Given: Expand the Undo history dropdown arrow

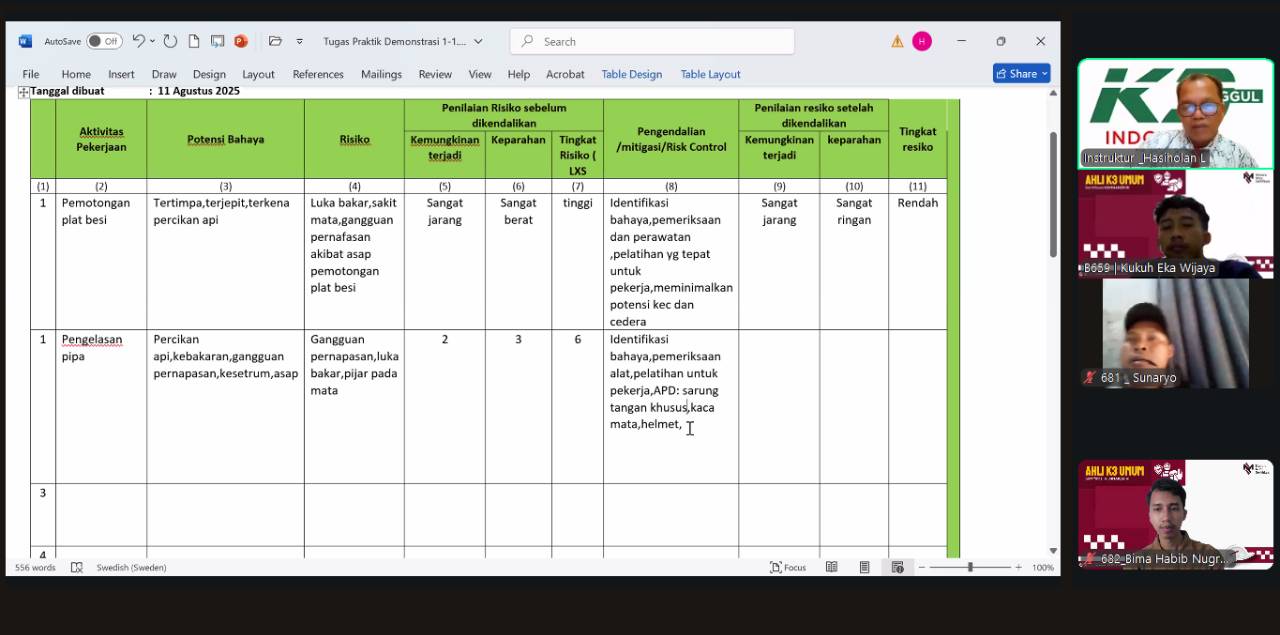Looking at the screenshot, I should pyautogui.click(x=152, y=41).
